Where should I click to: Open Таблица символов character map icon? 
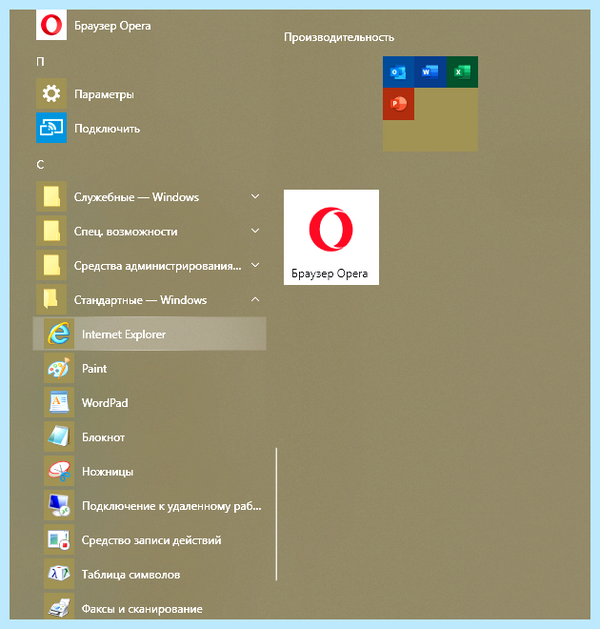click(x=59, y=574)
